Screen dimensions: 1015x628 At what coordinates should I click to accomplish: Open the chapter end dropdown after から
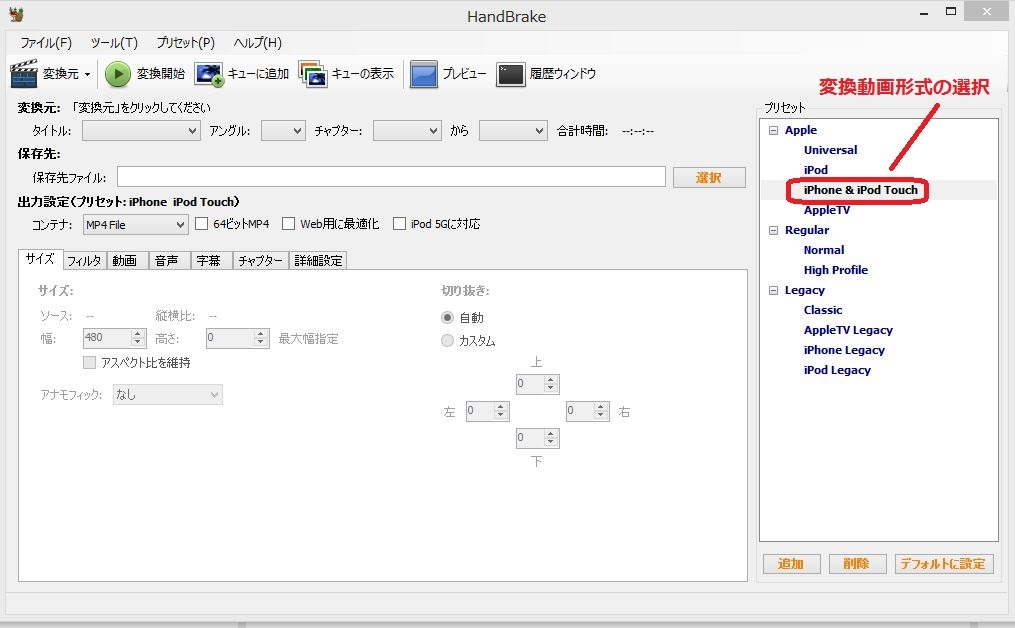tap(513, 131)
